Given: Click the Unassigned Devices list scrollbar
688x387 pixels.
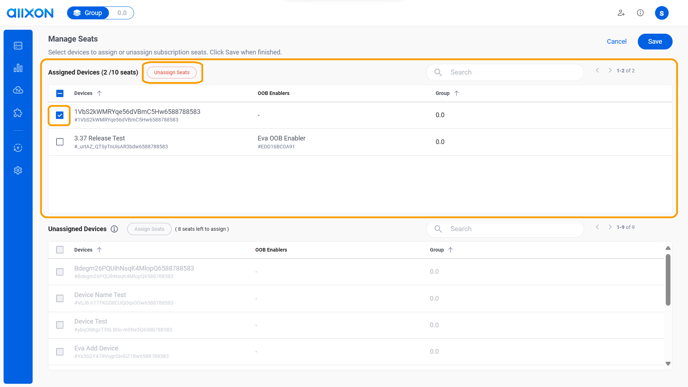Looking at the screenshot, I should [668, 280].
